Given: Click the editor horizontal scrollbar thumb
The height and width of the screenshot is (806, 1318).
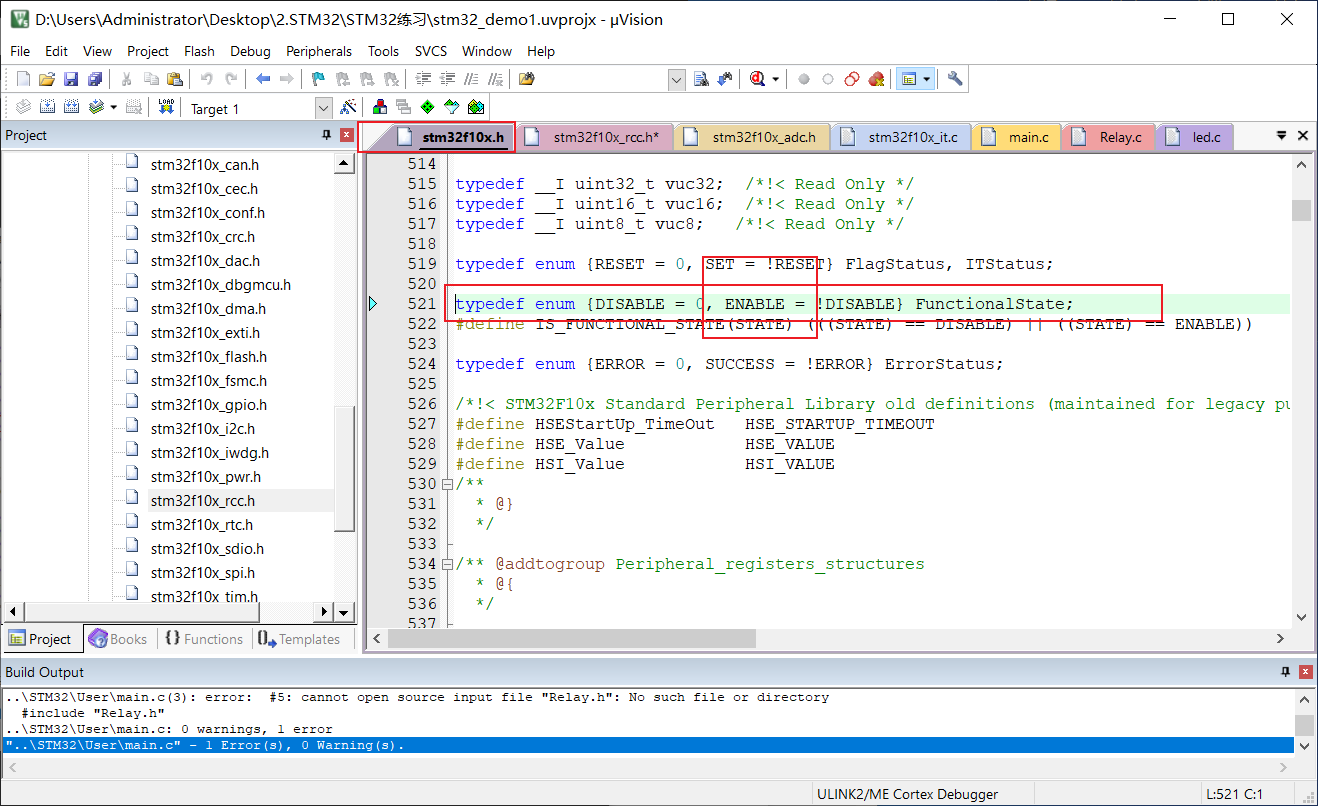Looking at the screenshot, I should point(573,638).
